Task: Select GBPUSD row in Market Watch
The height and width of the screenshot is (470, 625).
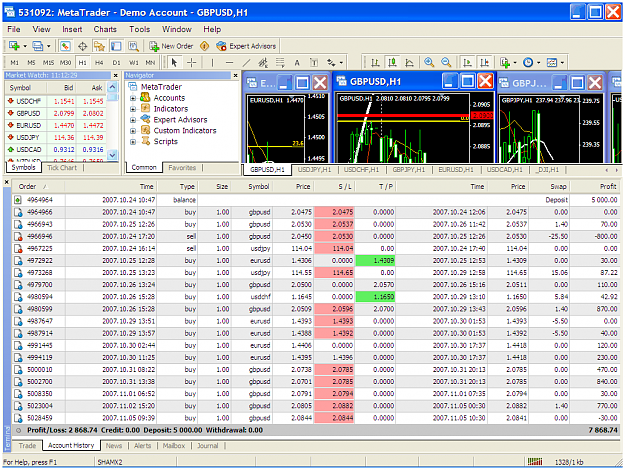Action: tap(56, 113)
